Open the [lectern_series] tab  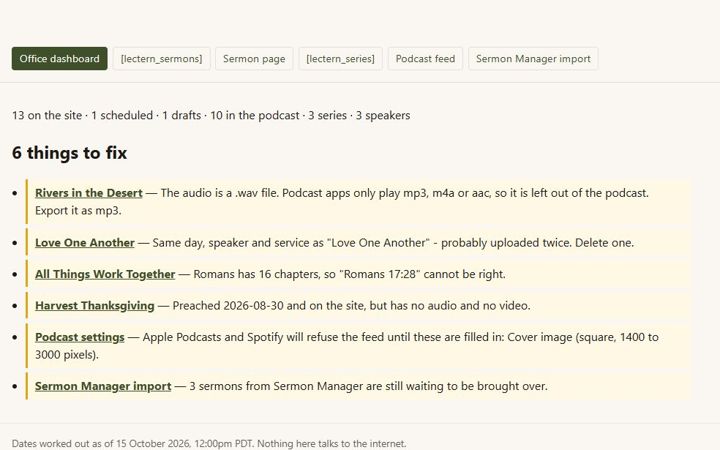point(340,59)
